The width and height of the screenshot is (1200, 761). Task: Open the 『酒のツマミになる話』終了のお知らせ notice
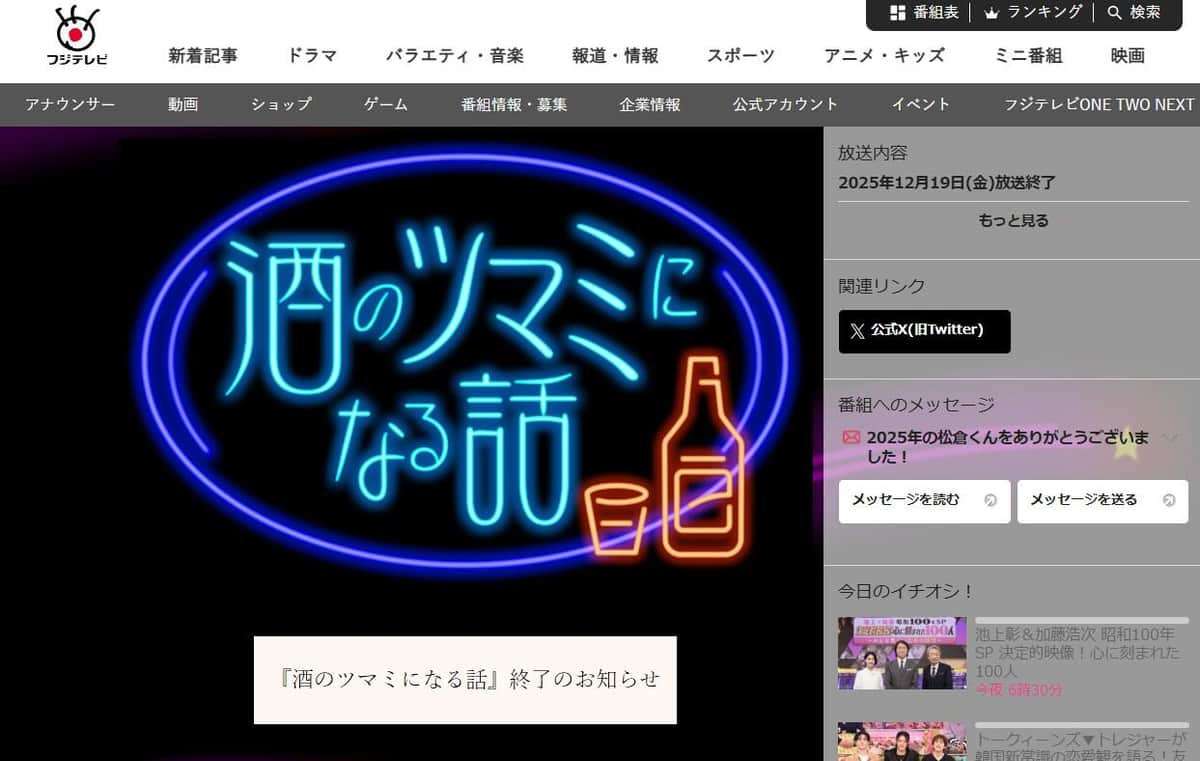(467, 679)
